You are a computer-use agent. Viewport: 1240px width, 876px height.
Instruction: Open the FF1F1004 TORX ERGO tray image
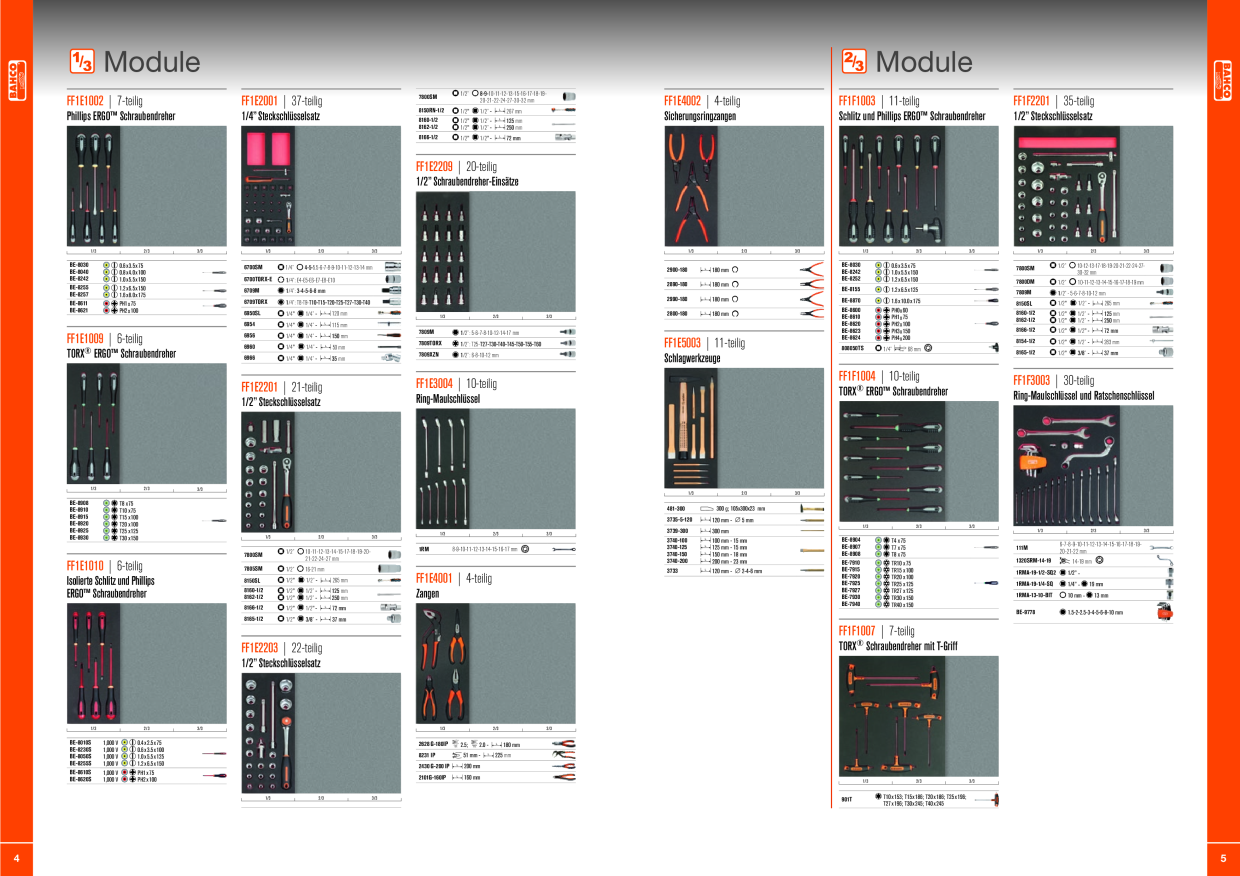click(918, 460)
